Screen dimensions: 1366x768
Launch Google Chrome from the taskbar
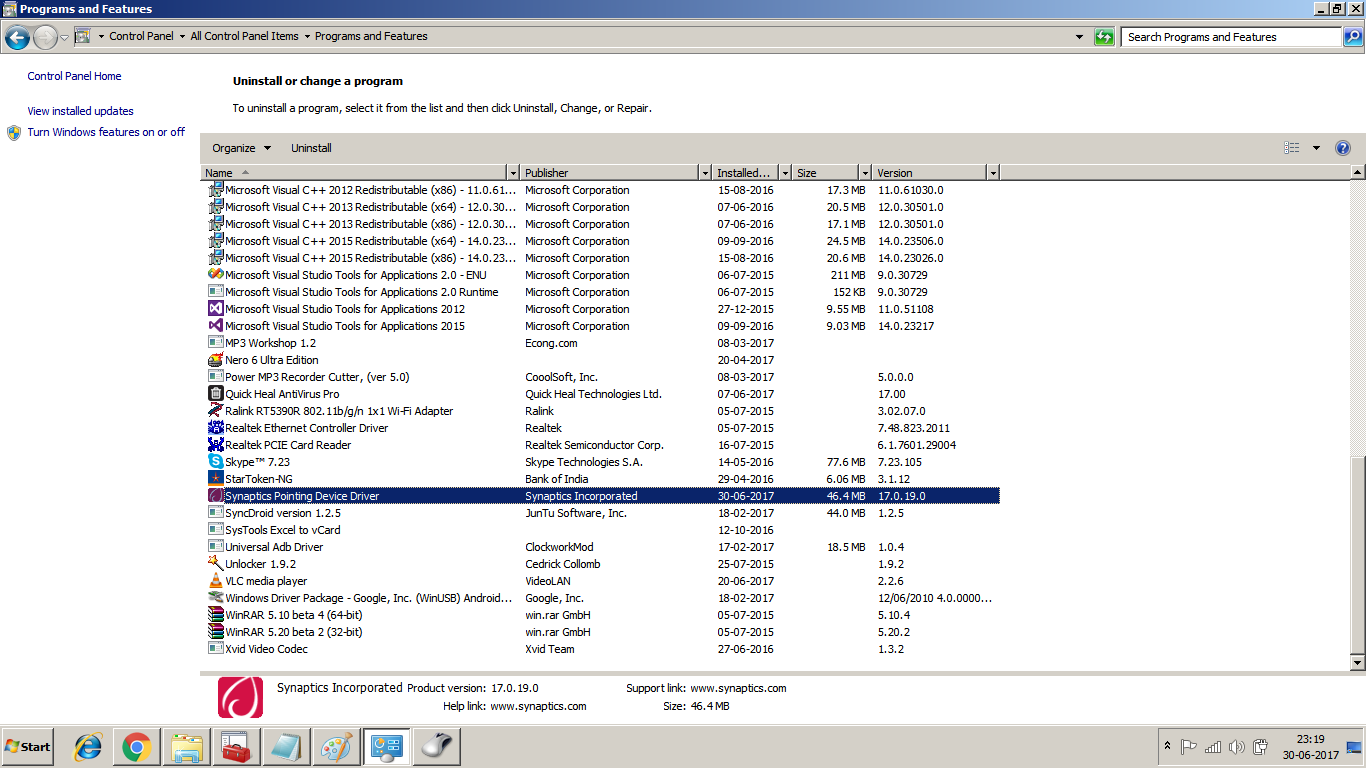coord(137,746)
